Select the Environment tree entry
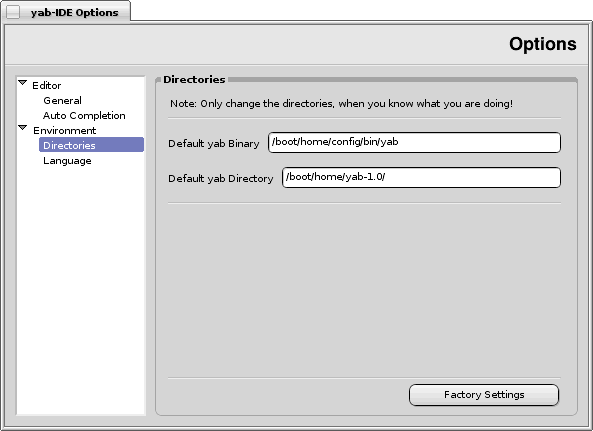Screen dimensions: 593x431 [x=65, y=130]
